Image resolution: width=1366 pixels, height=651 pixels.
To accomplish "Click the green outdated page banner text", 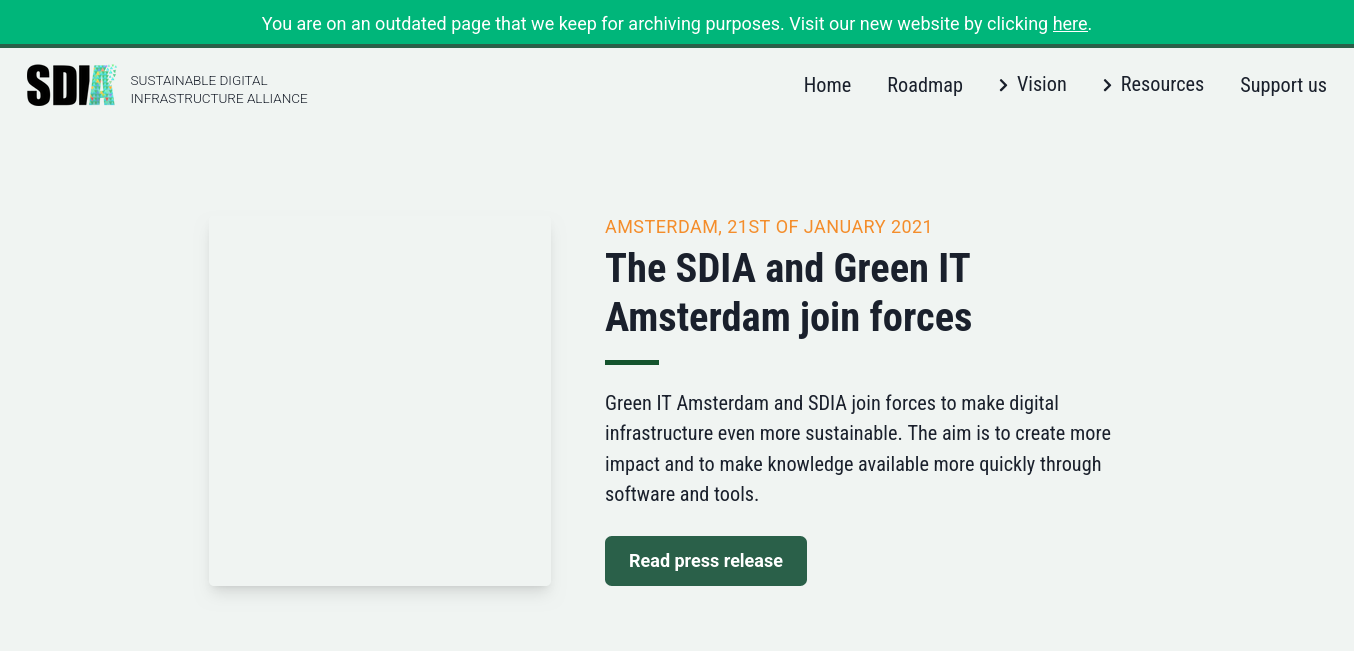I will [x=676, y=23].
